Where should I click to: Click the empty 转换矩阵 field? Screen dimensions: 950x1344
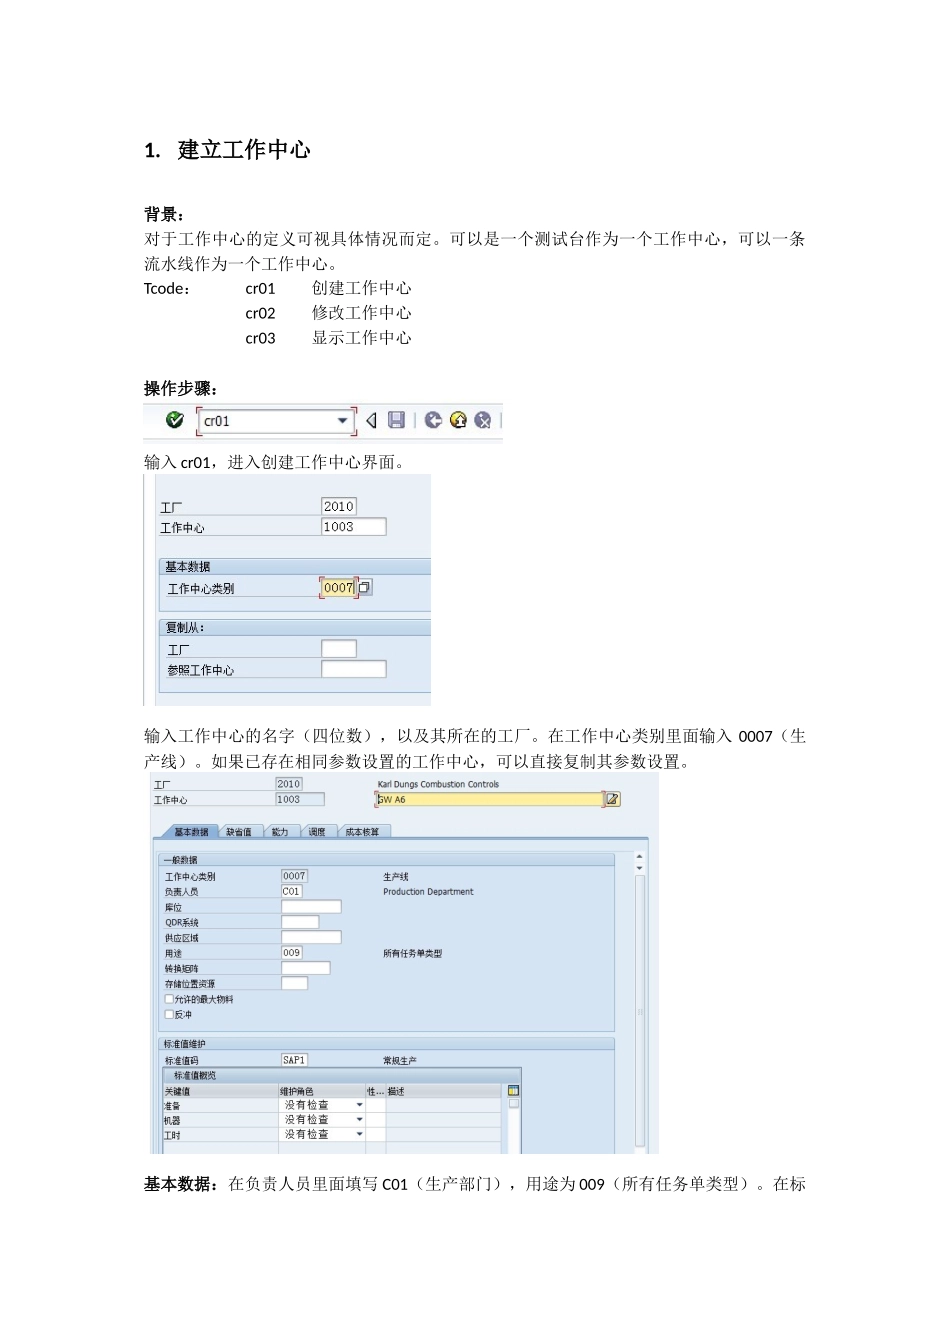305,968
